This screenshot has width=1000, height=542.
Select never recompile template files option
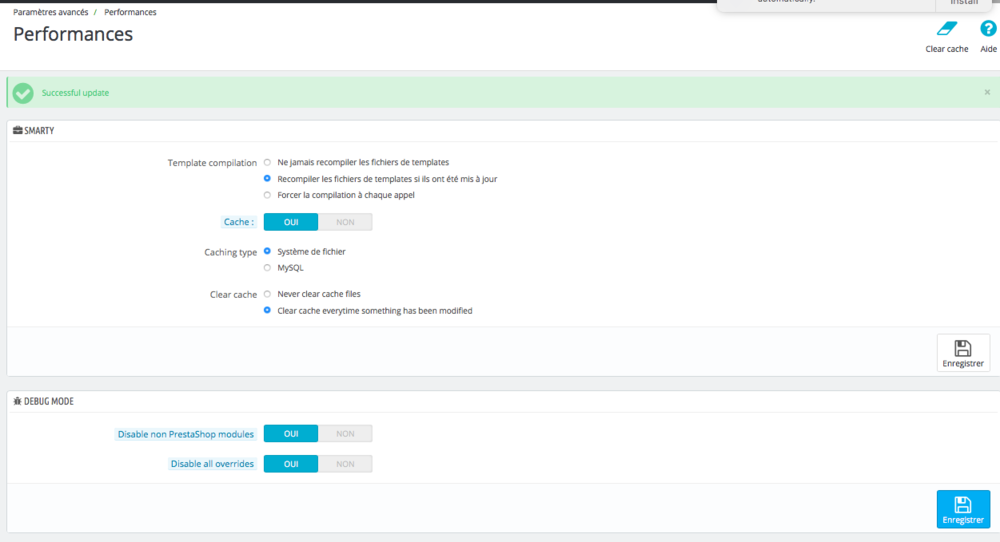pos(267,163)
